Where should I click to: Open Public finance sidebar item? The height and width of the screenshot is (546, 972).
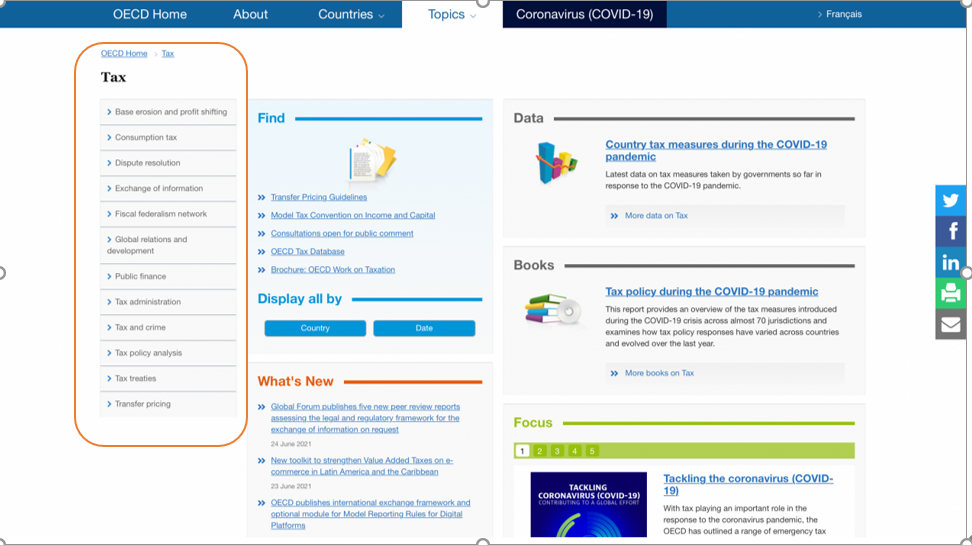click(168, 276)
